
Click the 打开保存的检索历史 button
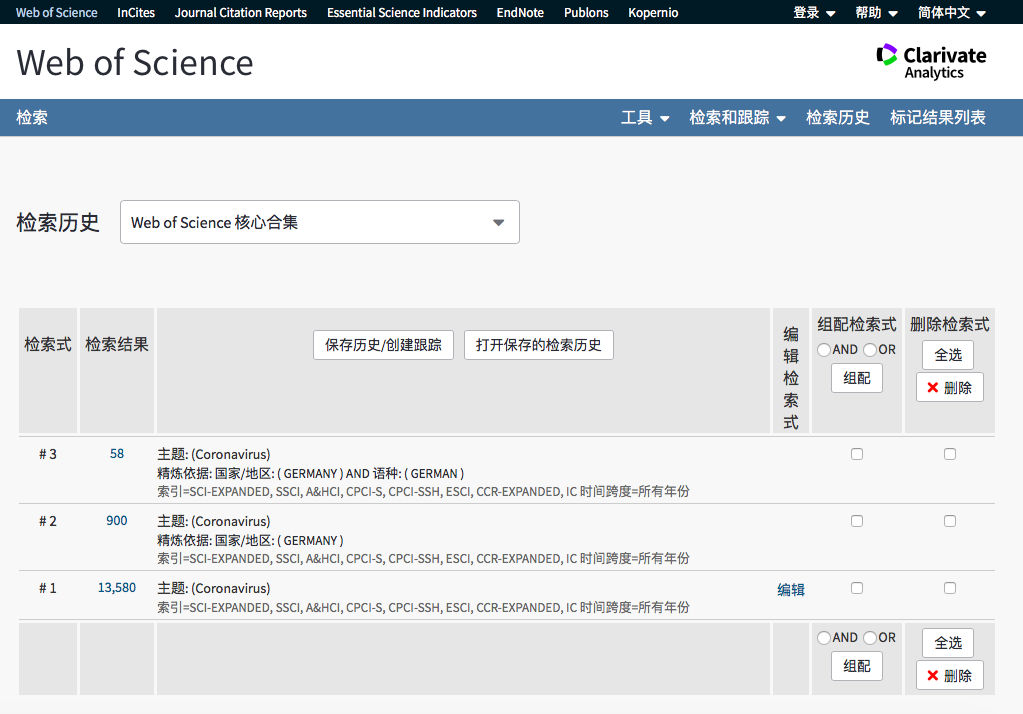[x=539, y=345]
